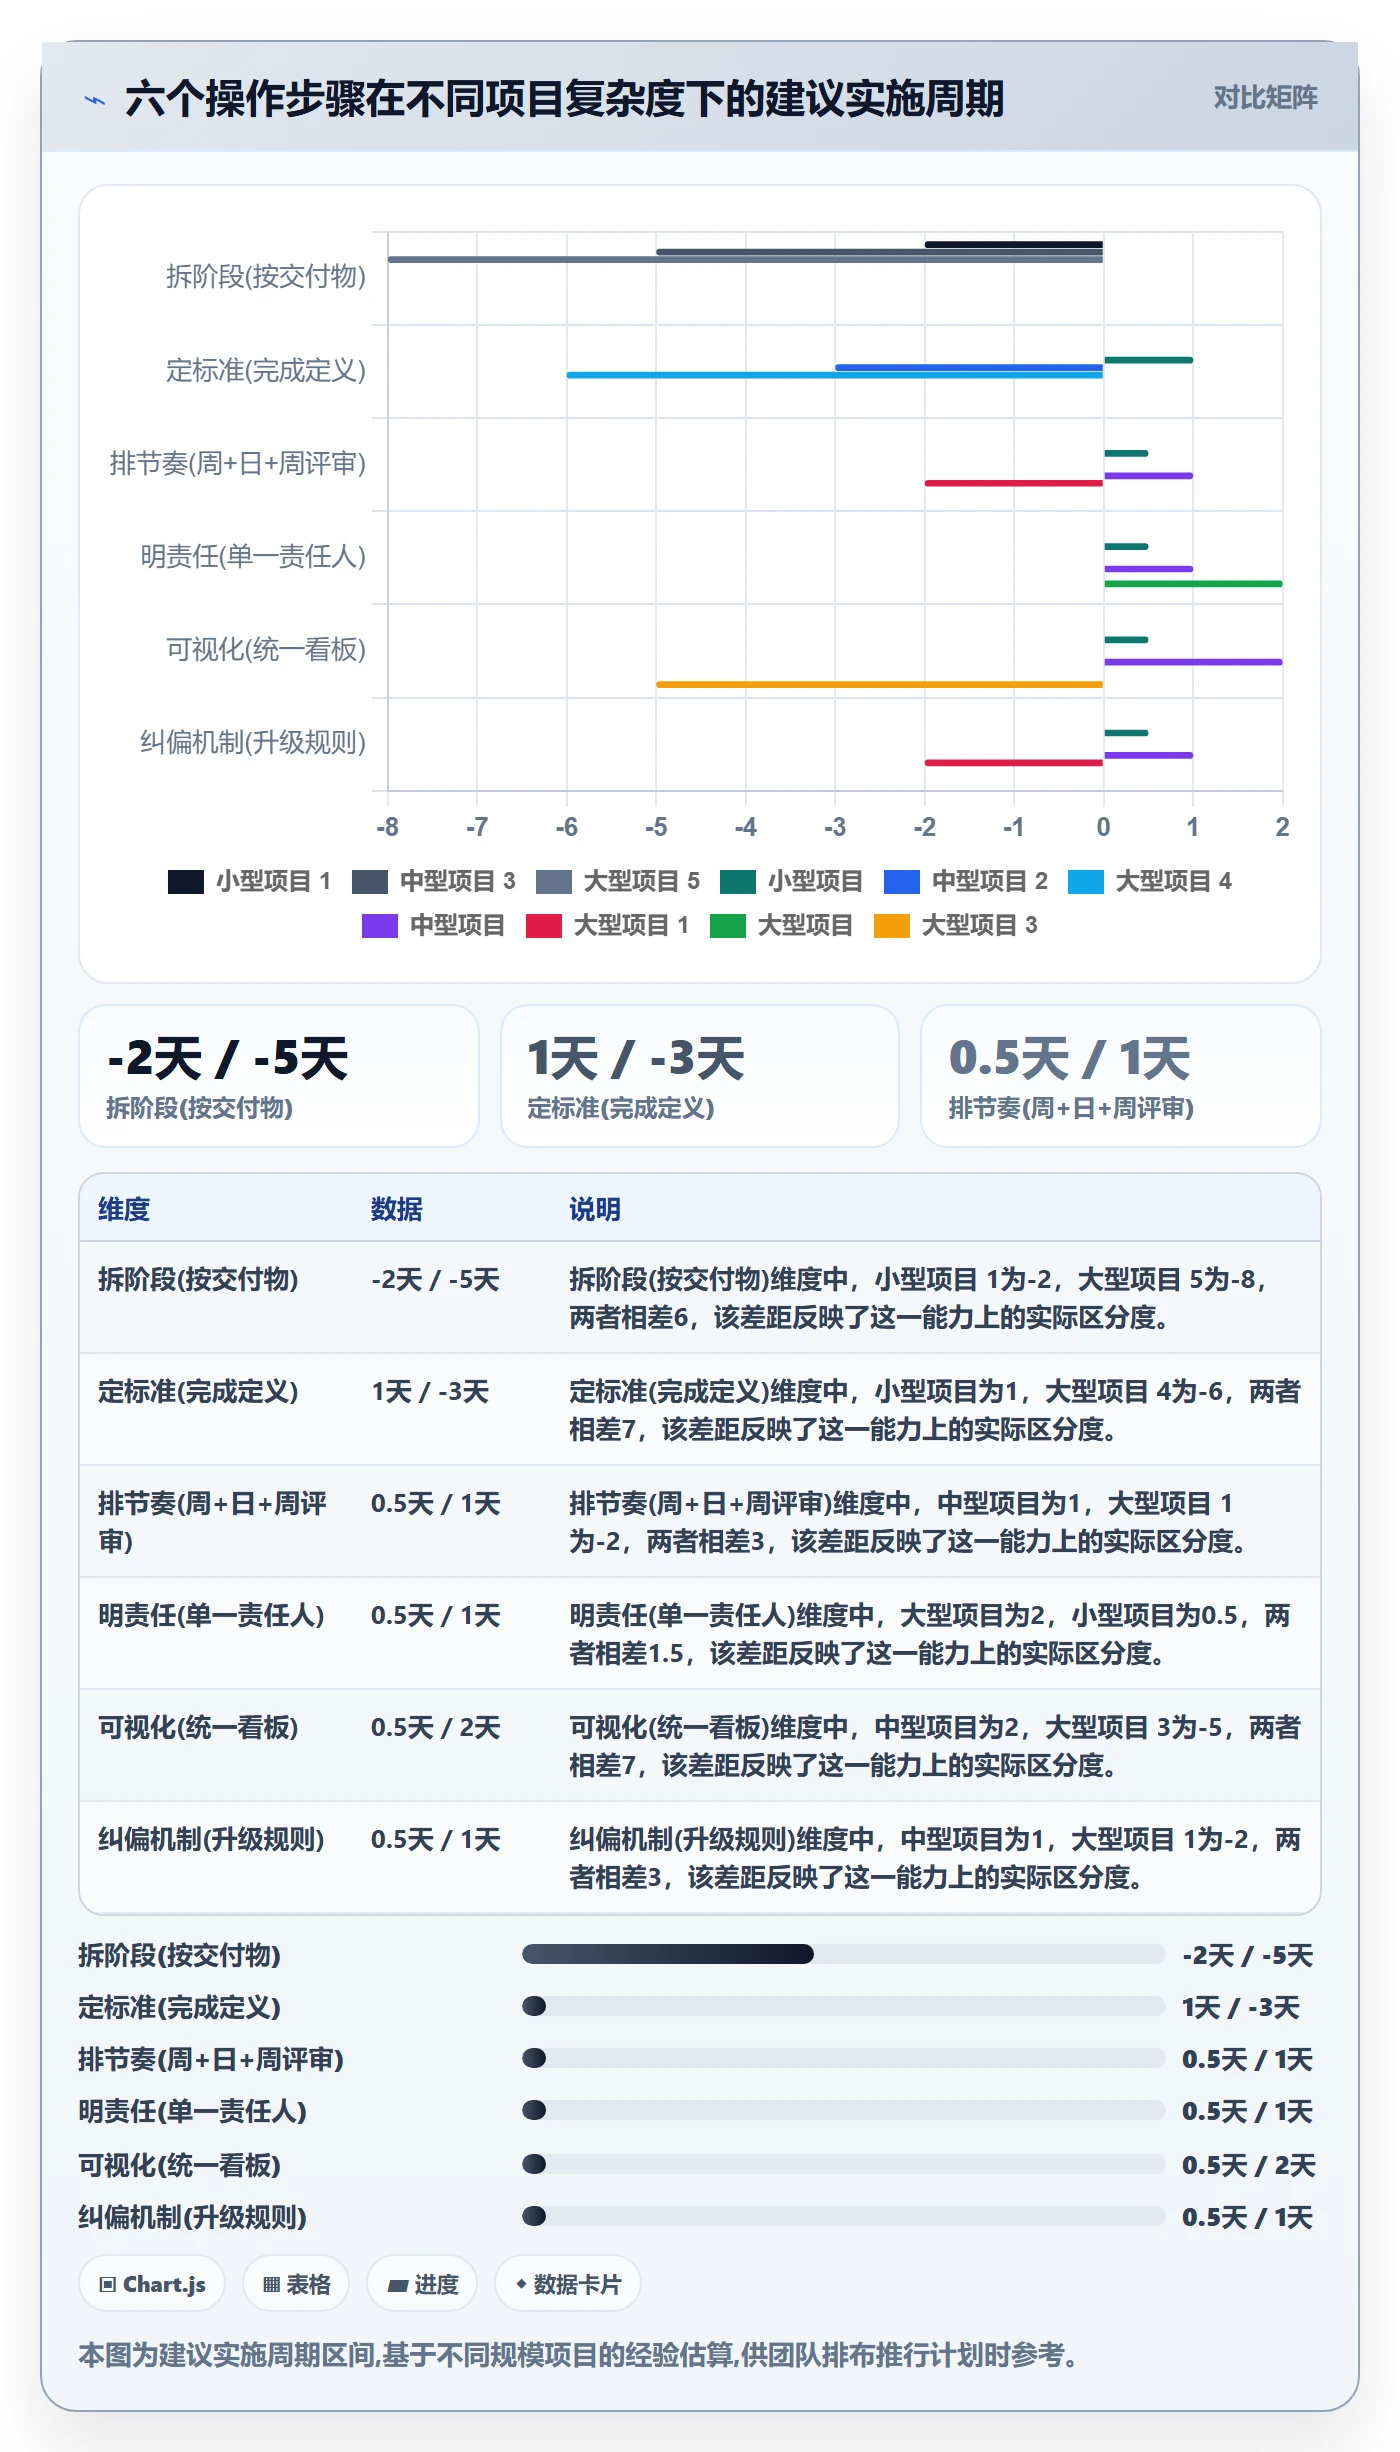Select the 1天 / -3天 data card

(x=700, y=1076)
